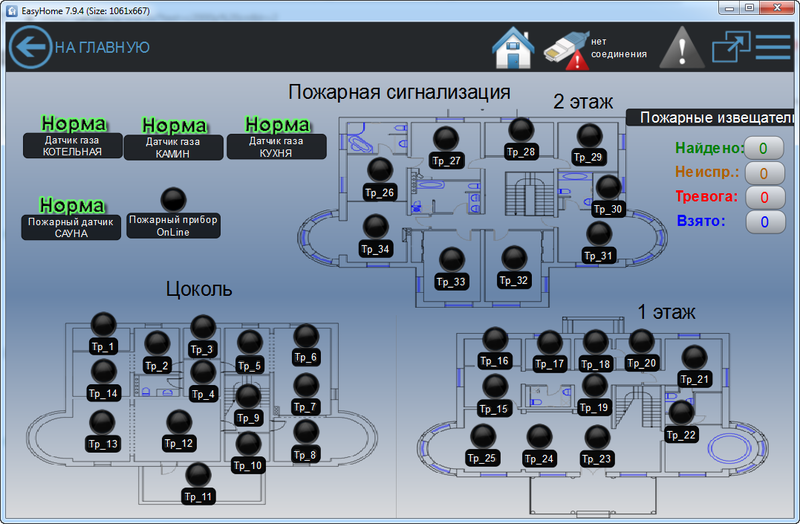800x524 pixels.
Task: Click the back arrow НА ГЛАВНУЮ icon
Action: pyautogui.click(x=30, y=47)
